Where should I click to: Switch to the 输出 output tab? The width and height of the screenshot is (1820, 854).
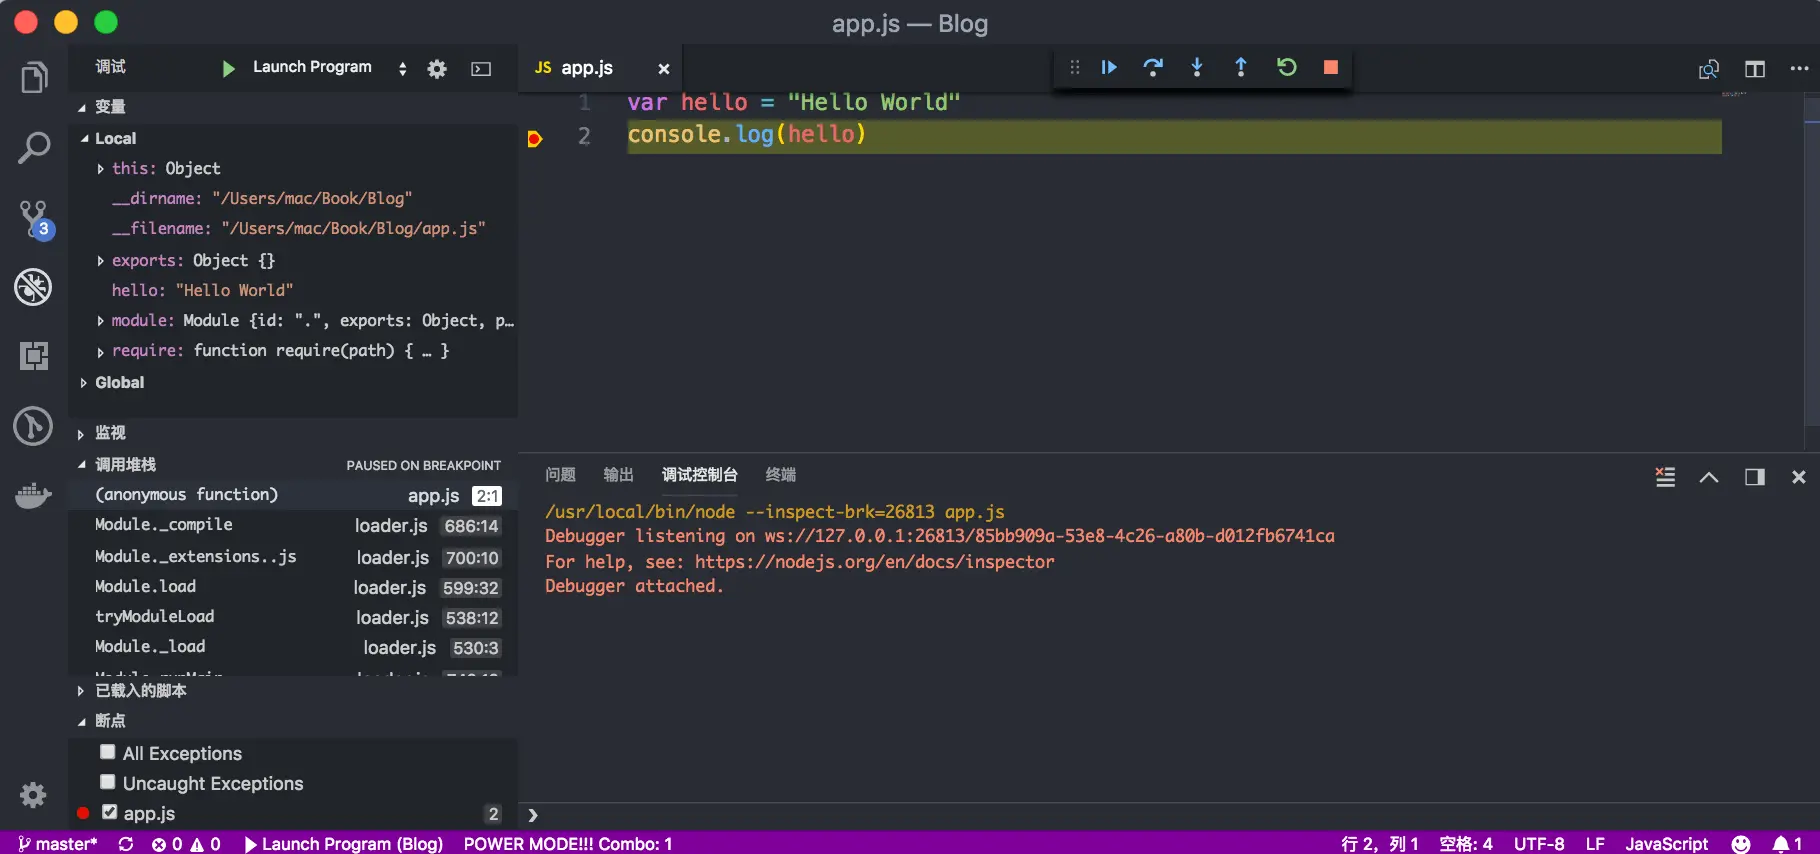tap(618, 474)
